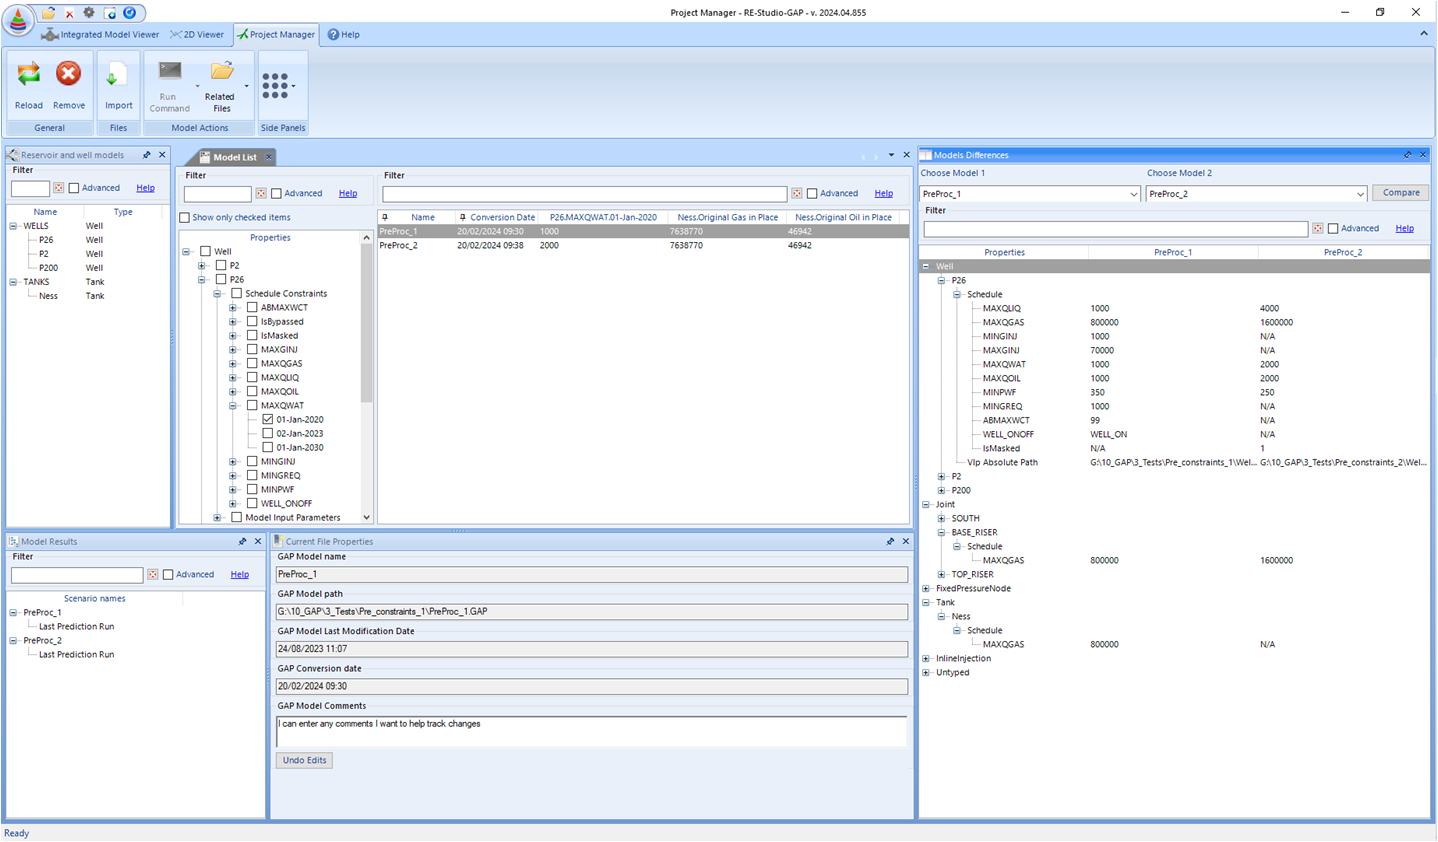
Task: Switch to Integrated Model Viewer tab
Action: (100, 34)
